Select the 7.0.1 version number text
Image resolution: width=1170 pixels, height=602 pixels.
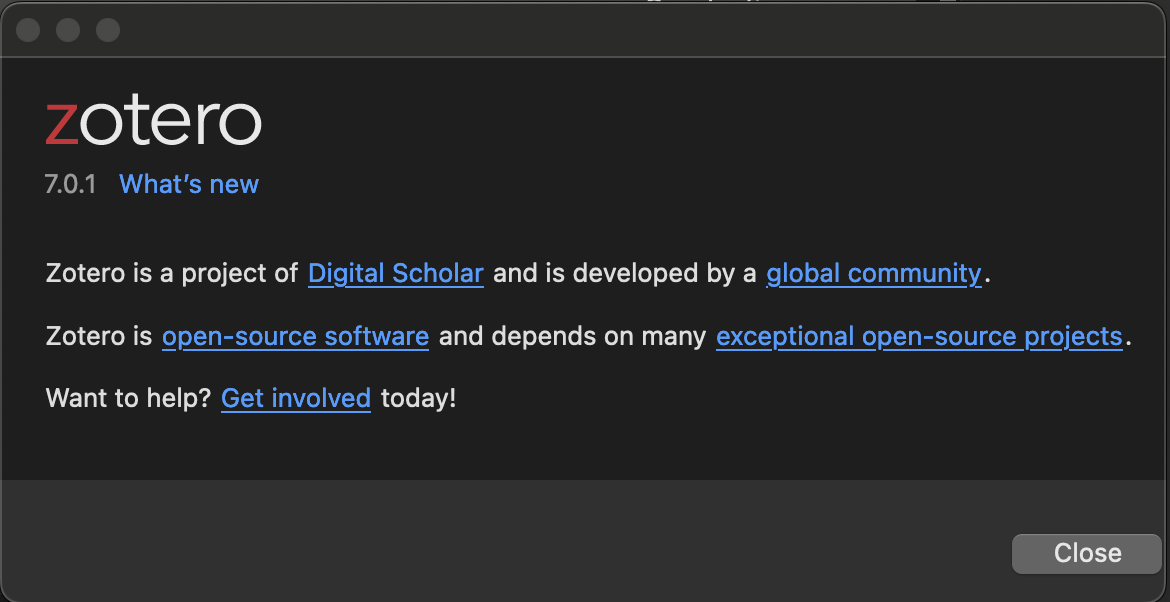pos(71,184)
